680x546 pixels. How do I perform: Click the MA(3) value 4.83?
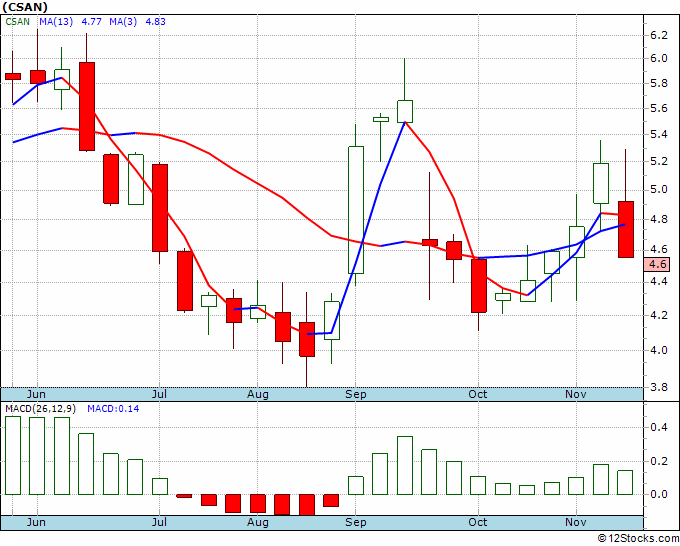155,22
